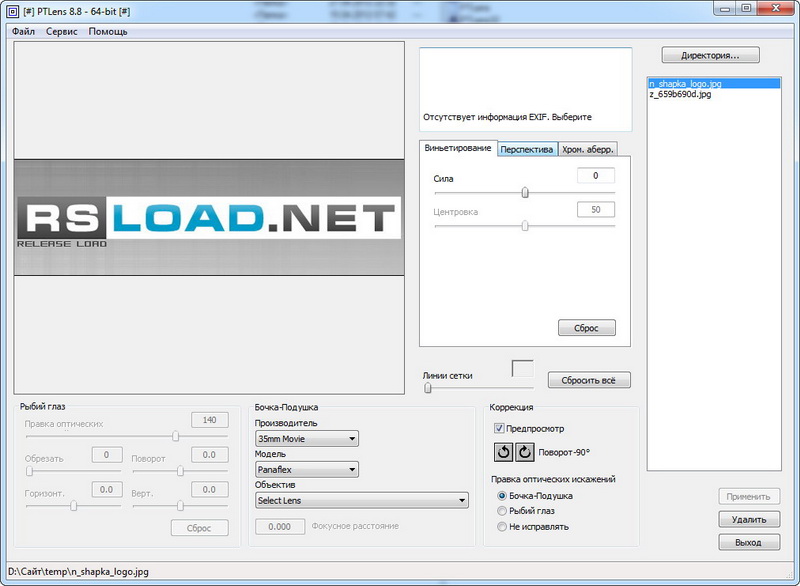Click the Директория button
Viewport: 800px width, 586px height.
pyautogui.click(x=710, y=56)
